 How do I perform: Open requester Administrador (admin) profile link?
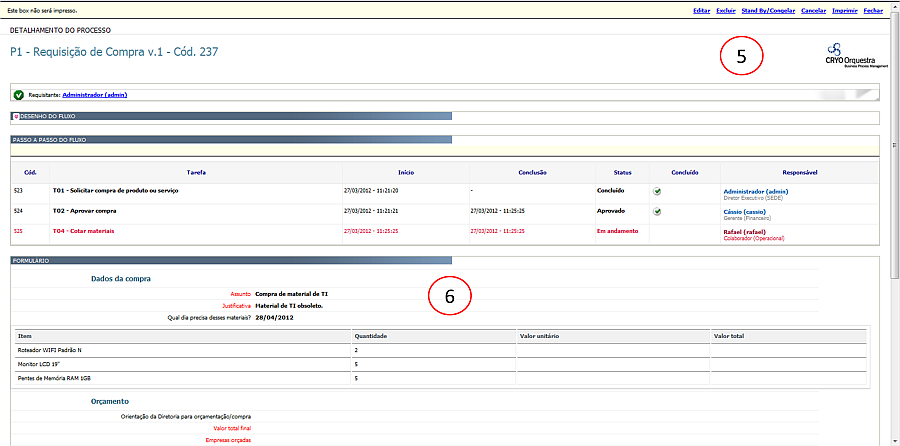point(94,95)
